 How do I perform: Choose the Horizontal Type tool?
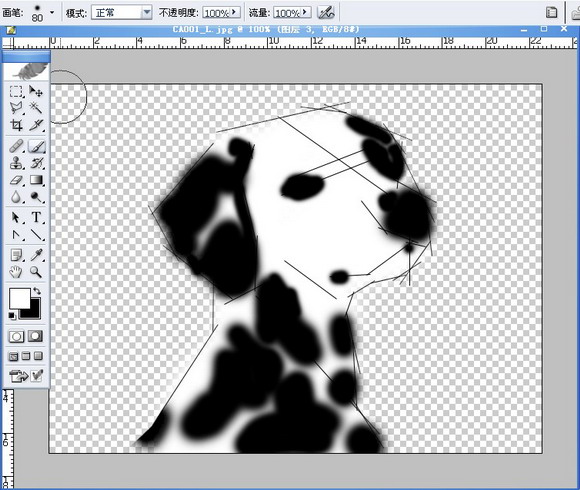[x=36, y=217]
